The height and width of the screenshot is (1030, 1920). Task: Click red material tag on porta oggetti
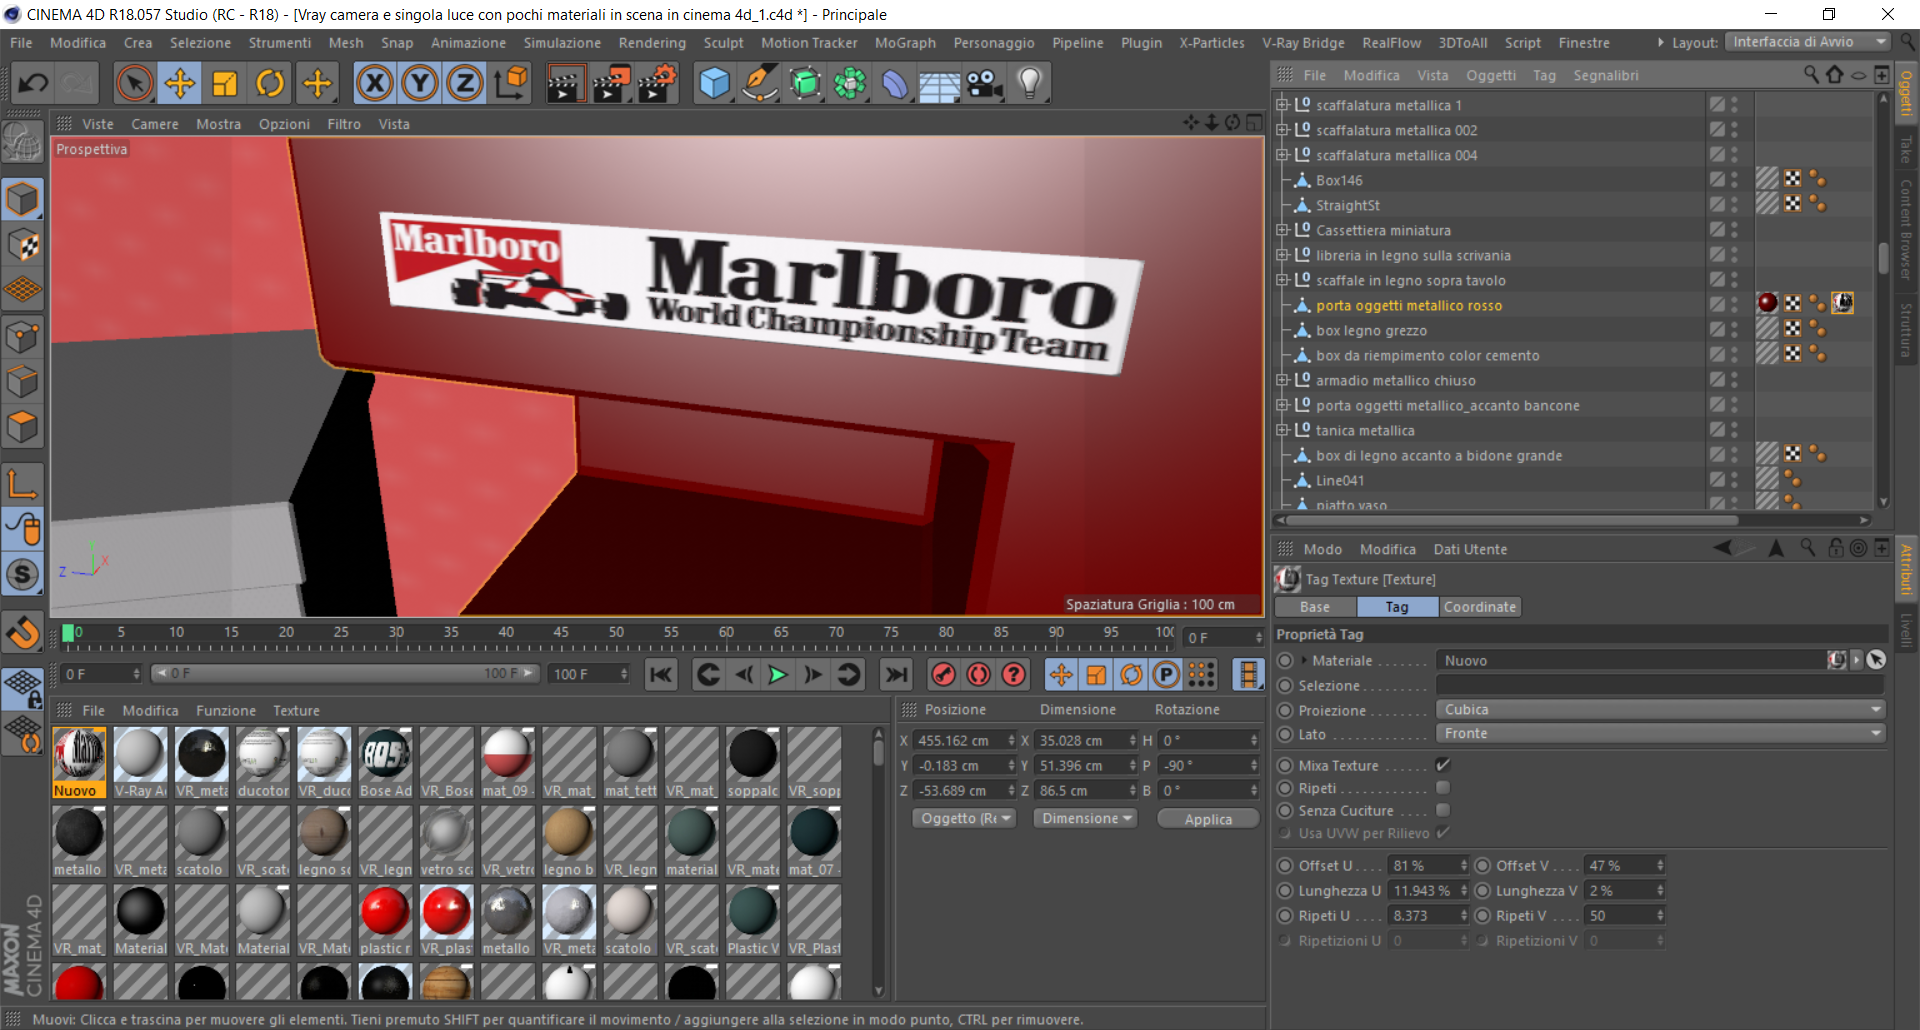(x=1767, y=303)
